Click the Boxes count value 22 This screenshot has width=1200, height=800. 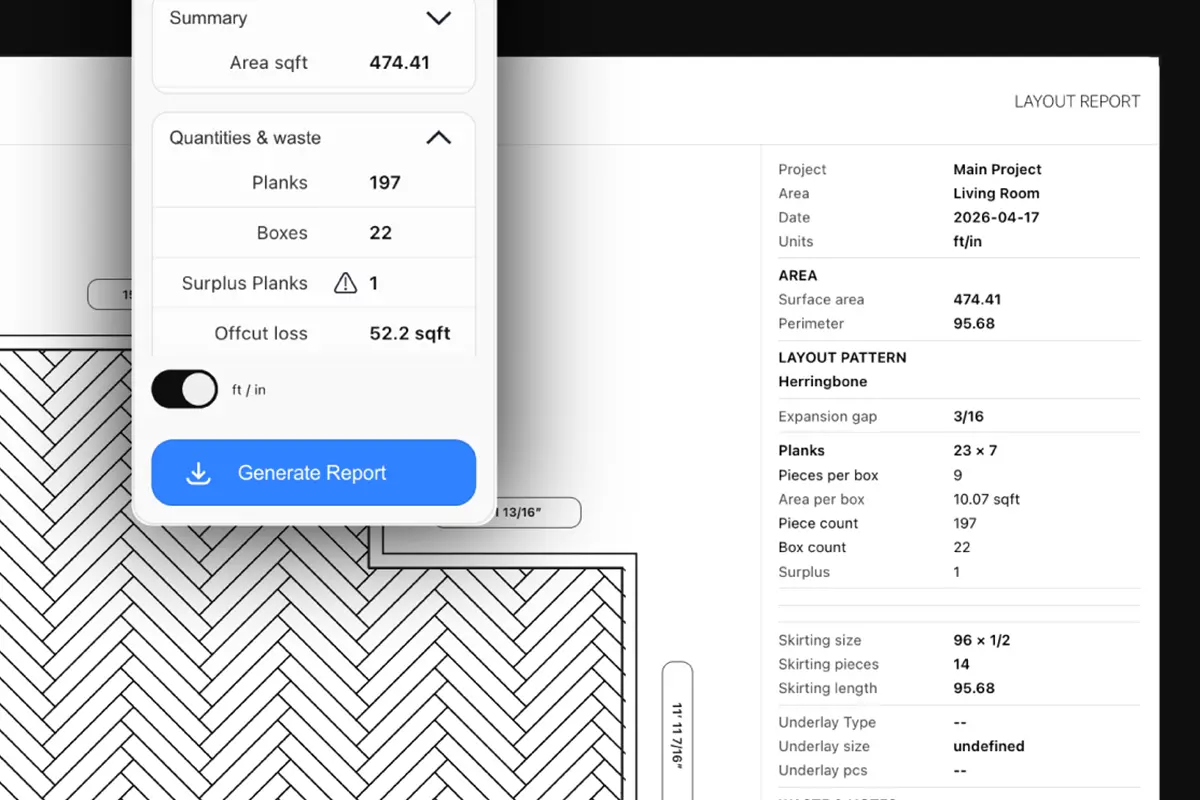click(381, 233)
